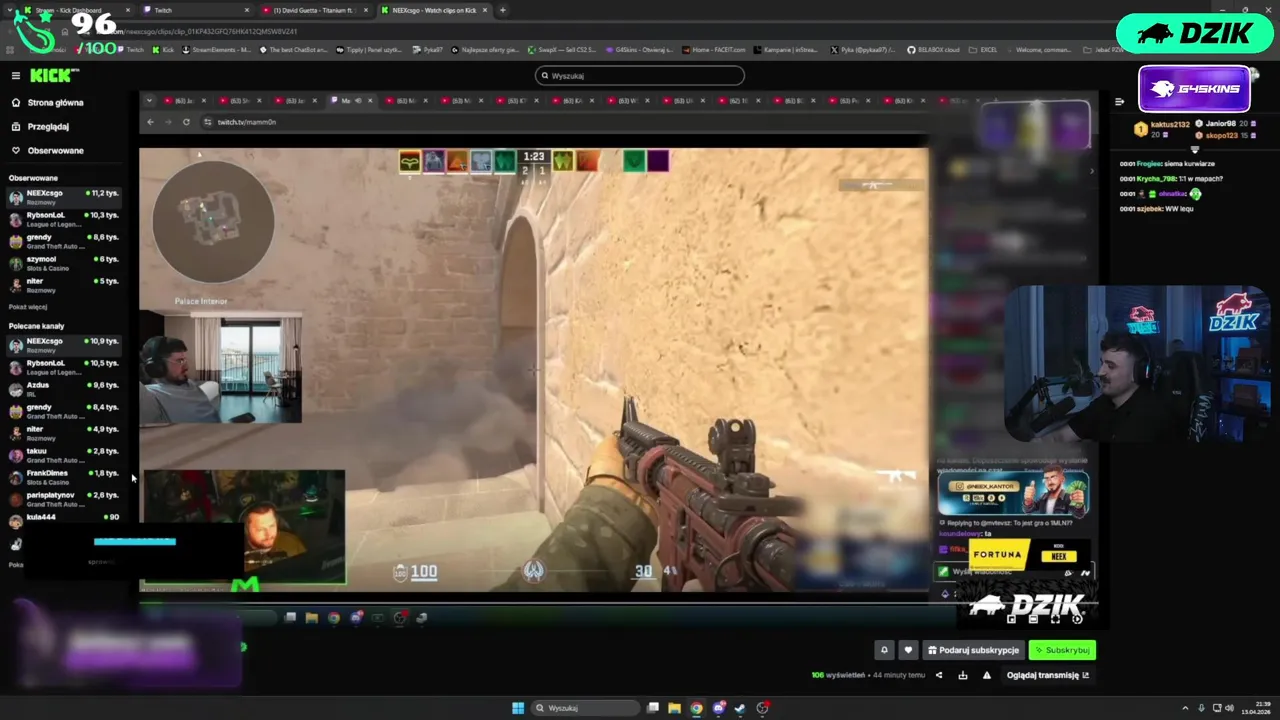
Task: Click twitch.tv/mamm0n address in clip
Action: point(246,122)
